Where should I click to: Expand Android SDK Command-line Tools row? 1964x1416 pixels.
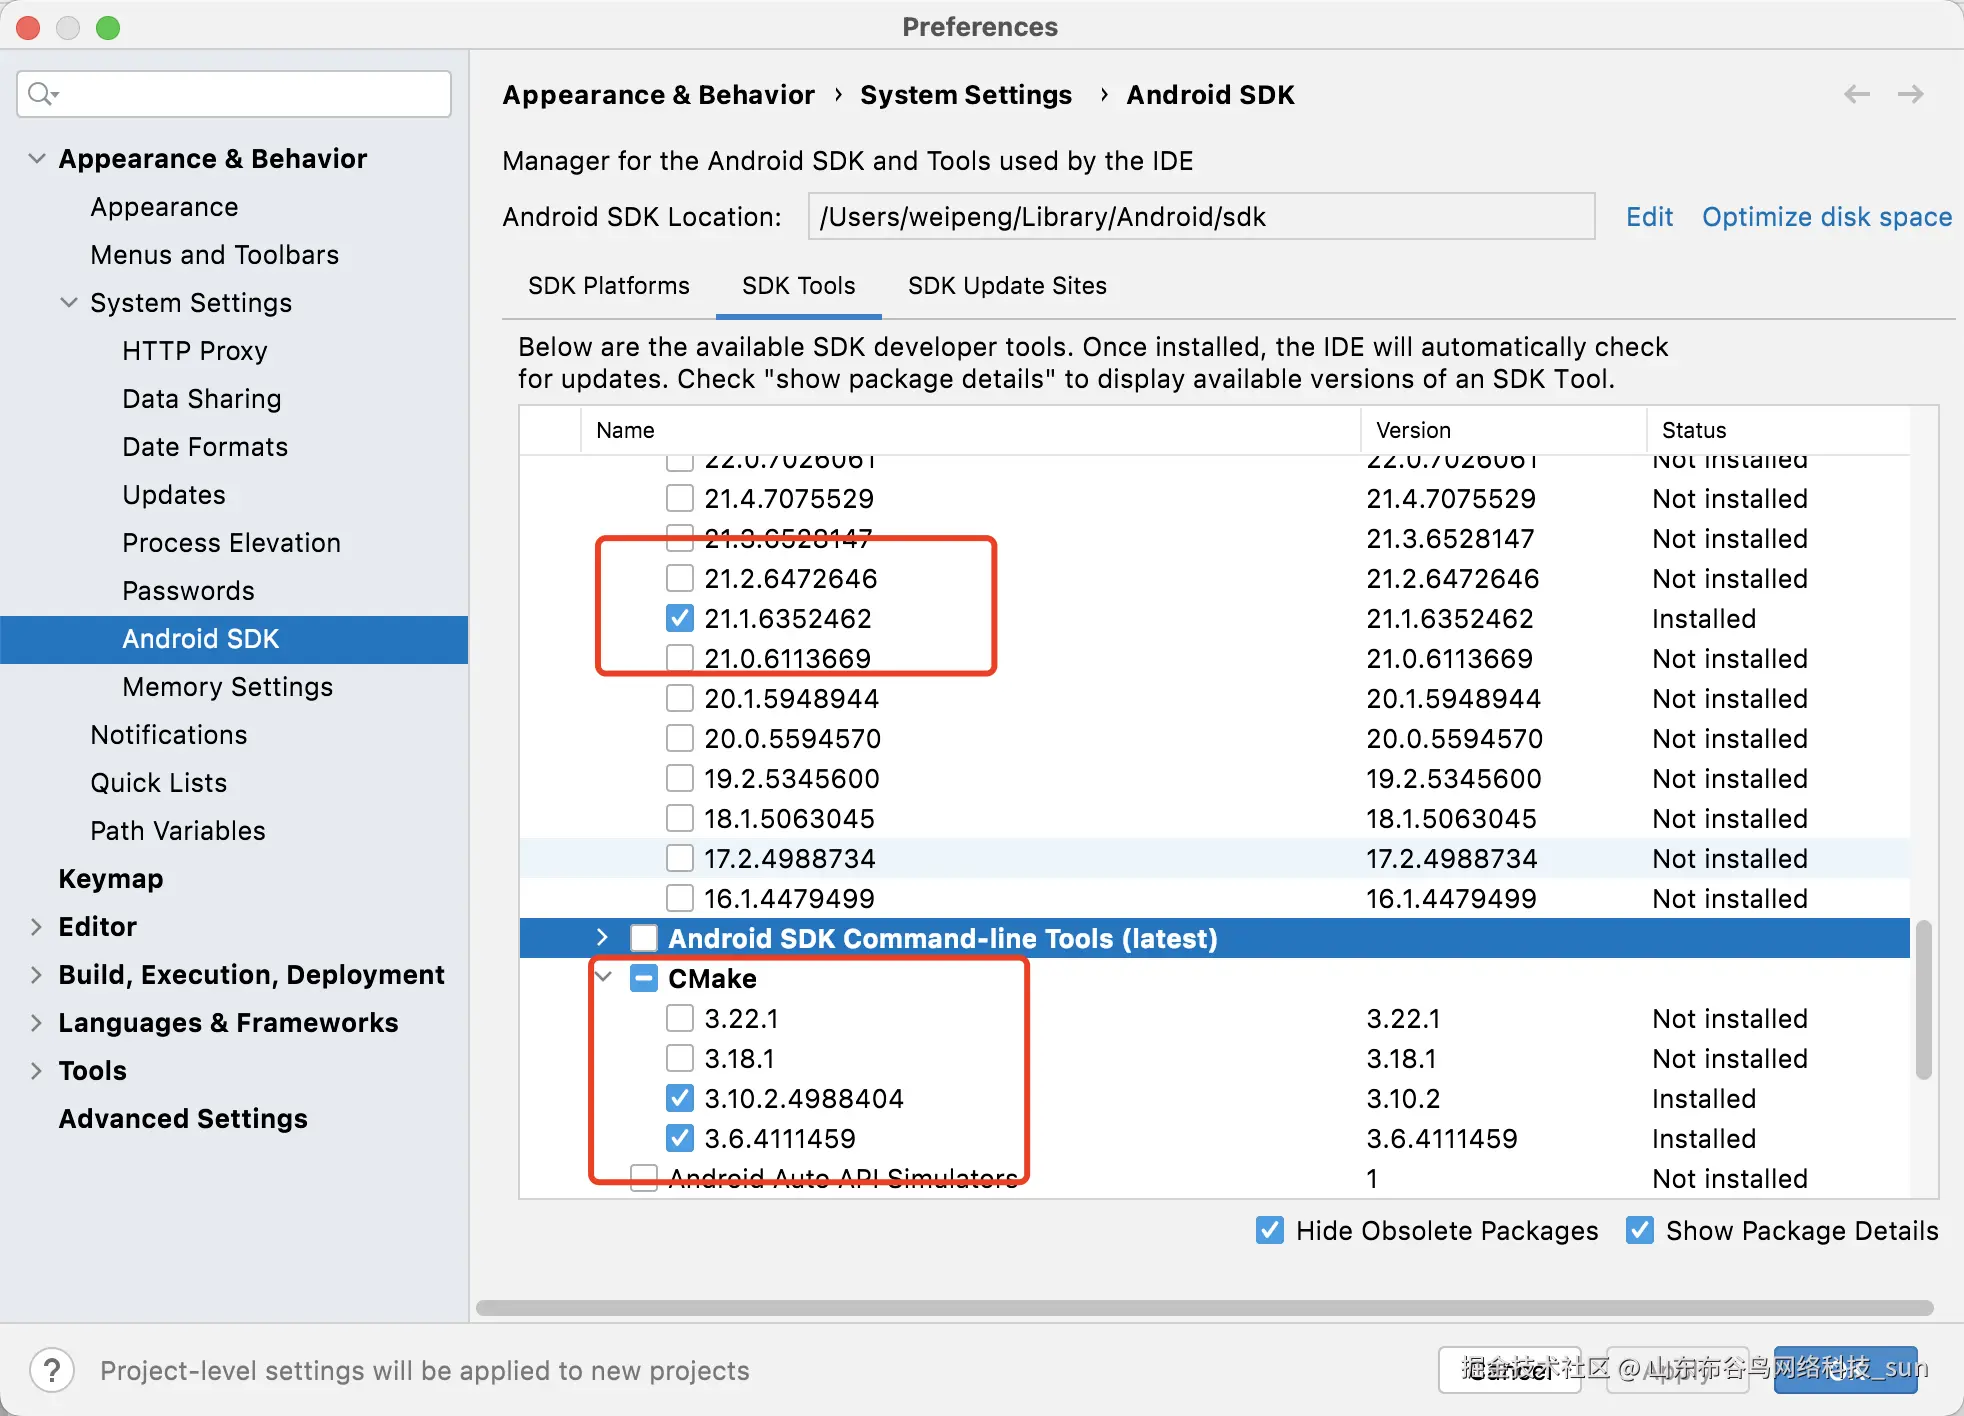pyautogui.click(x=602, y=938)
